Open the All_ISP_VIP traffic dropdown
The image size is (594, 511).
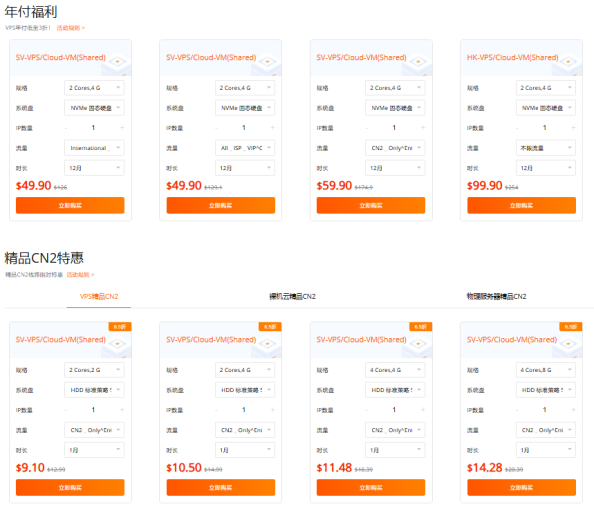[x=245, y=148]
